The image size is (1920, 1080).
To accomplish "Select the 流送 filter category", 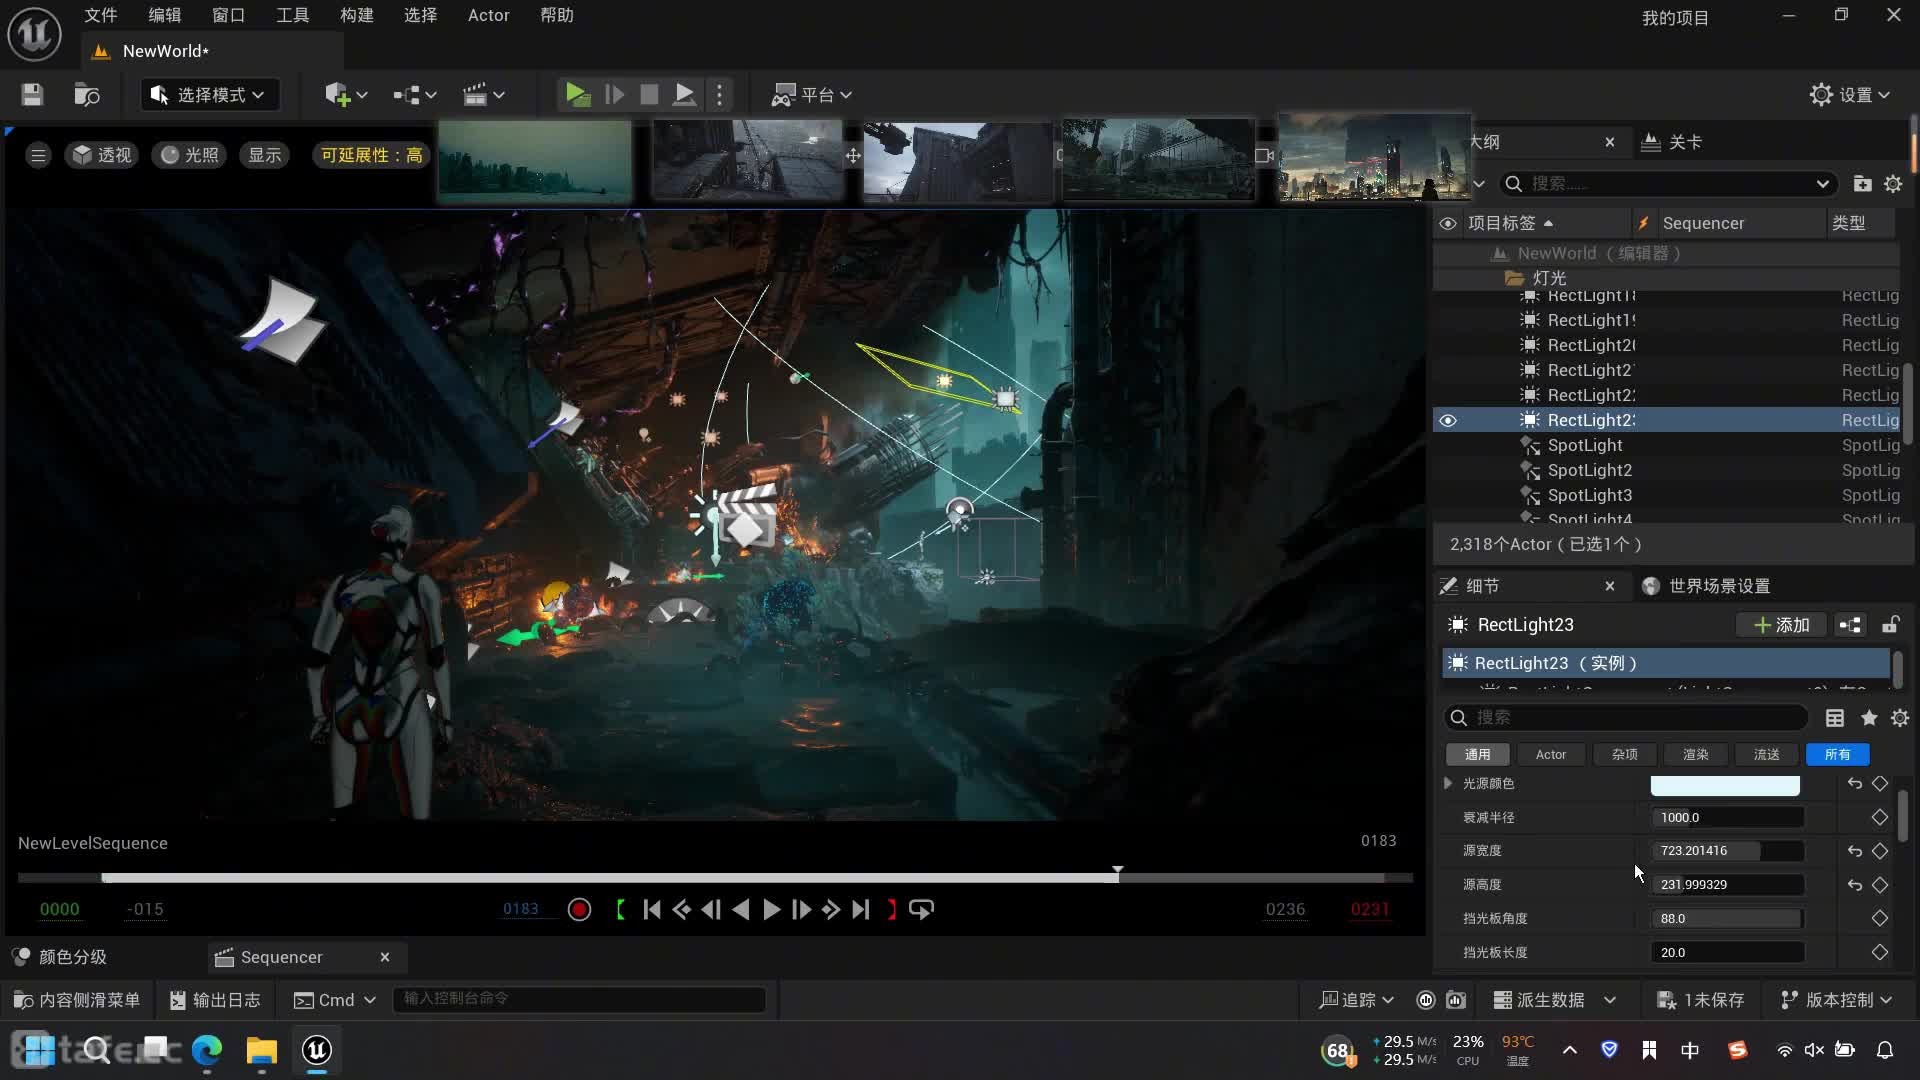I will (x=1767, y=755).
